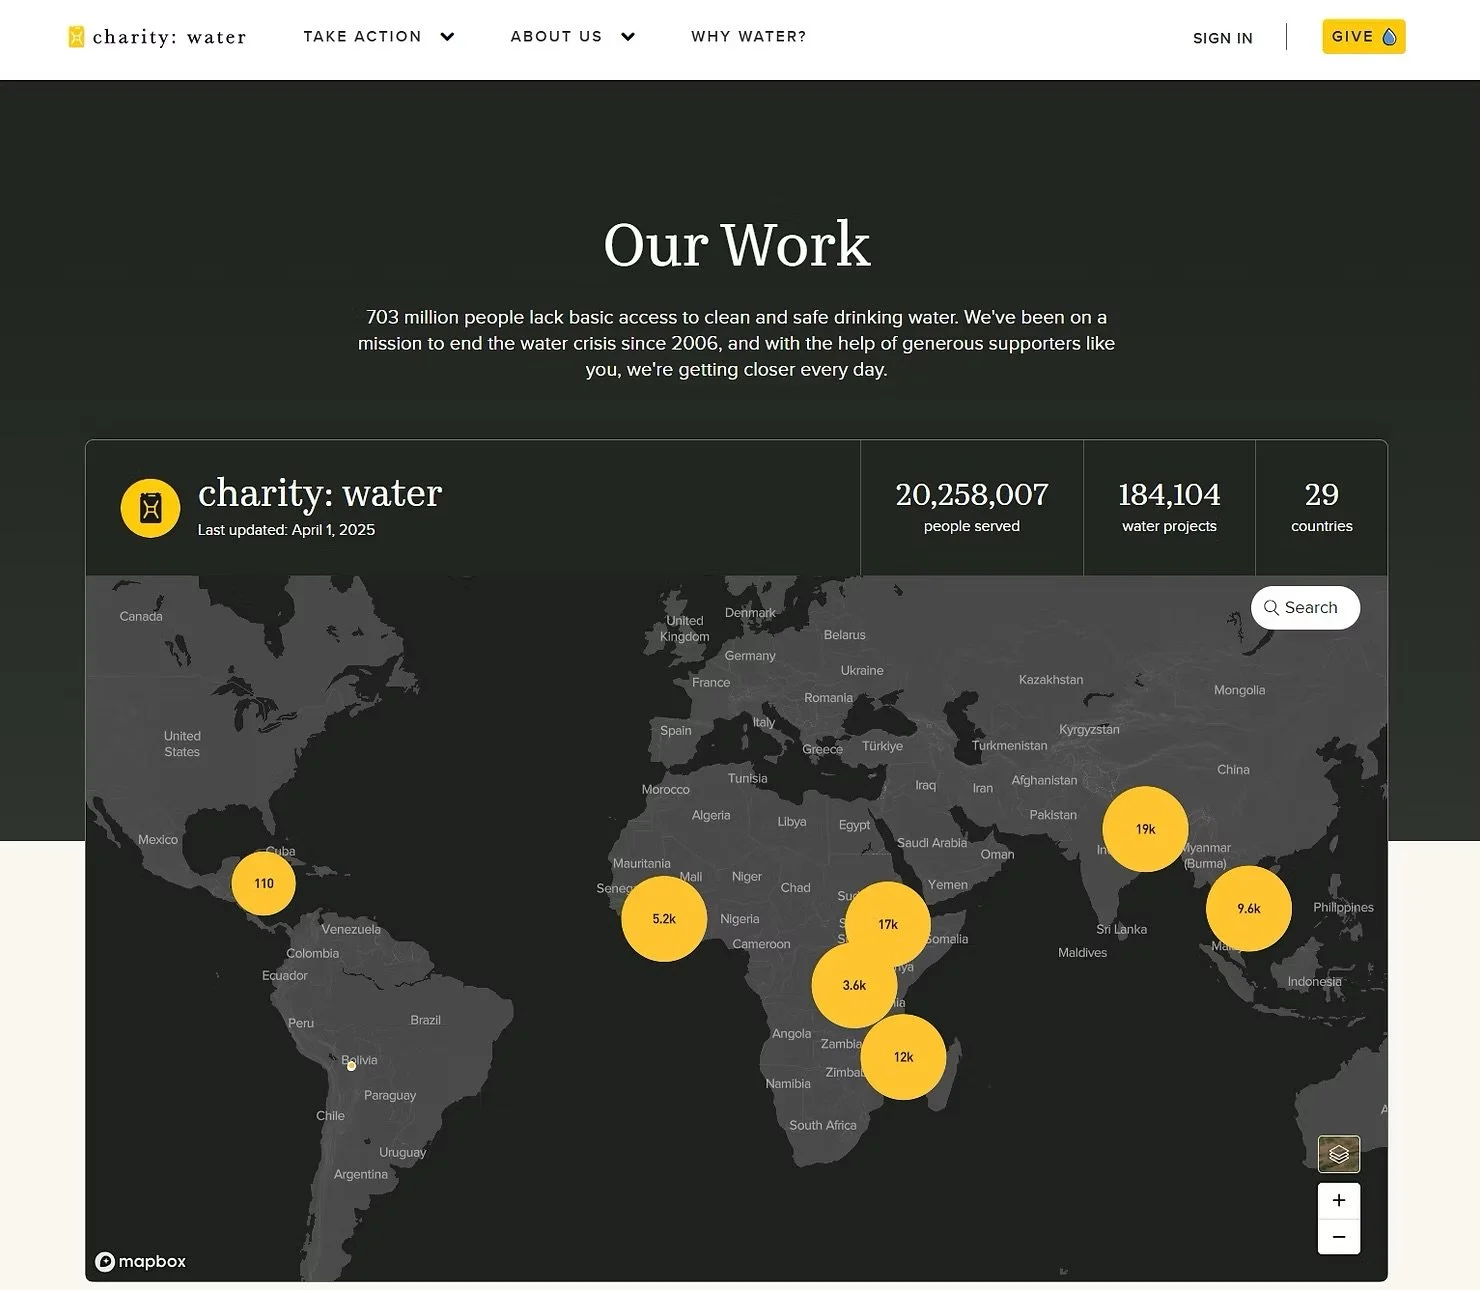This screenshot has width=1480, height=1290.
Task: Zoom in the map with plus
Action: tap(1339, 1200)
